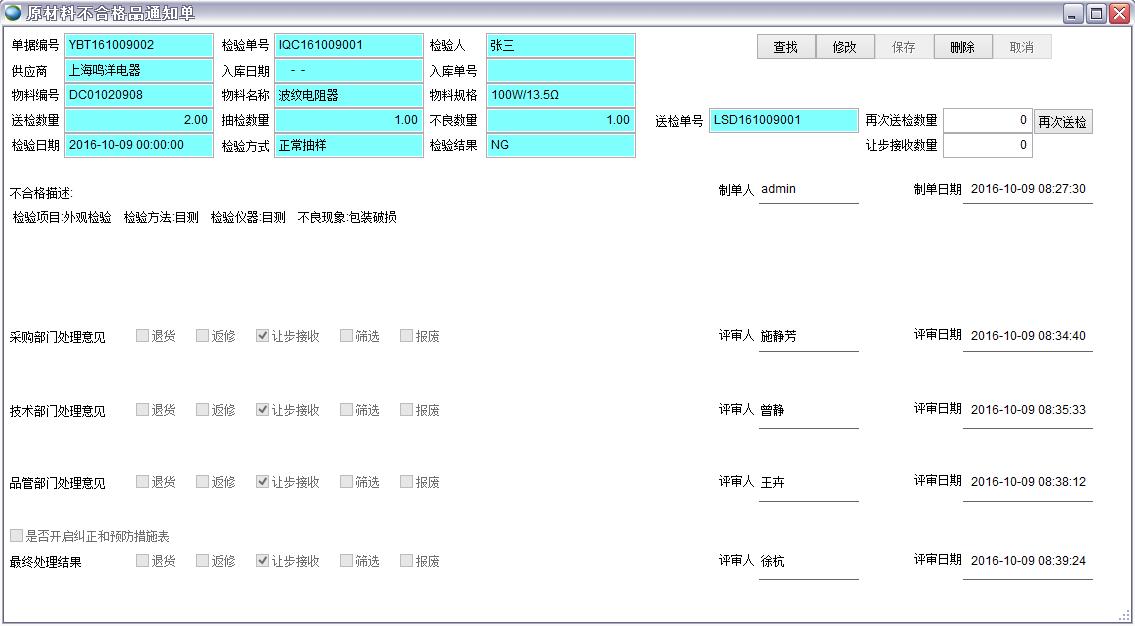The width and height of the screenshot is (1135, 626).
Task: Click the 再次送检 resubmit inspection button
Action: 1062,120
